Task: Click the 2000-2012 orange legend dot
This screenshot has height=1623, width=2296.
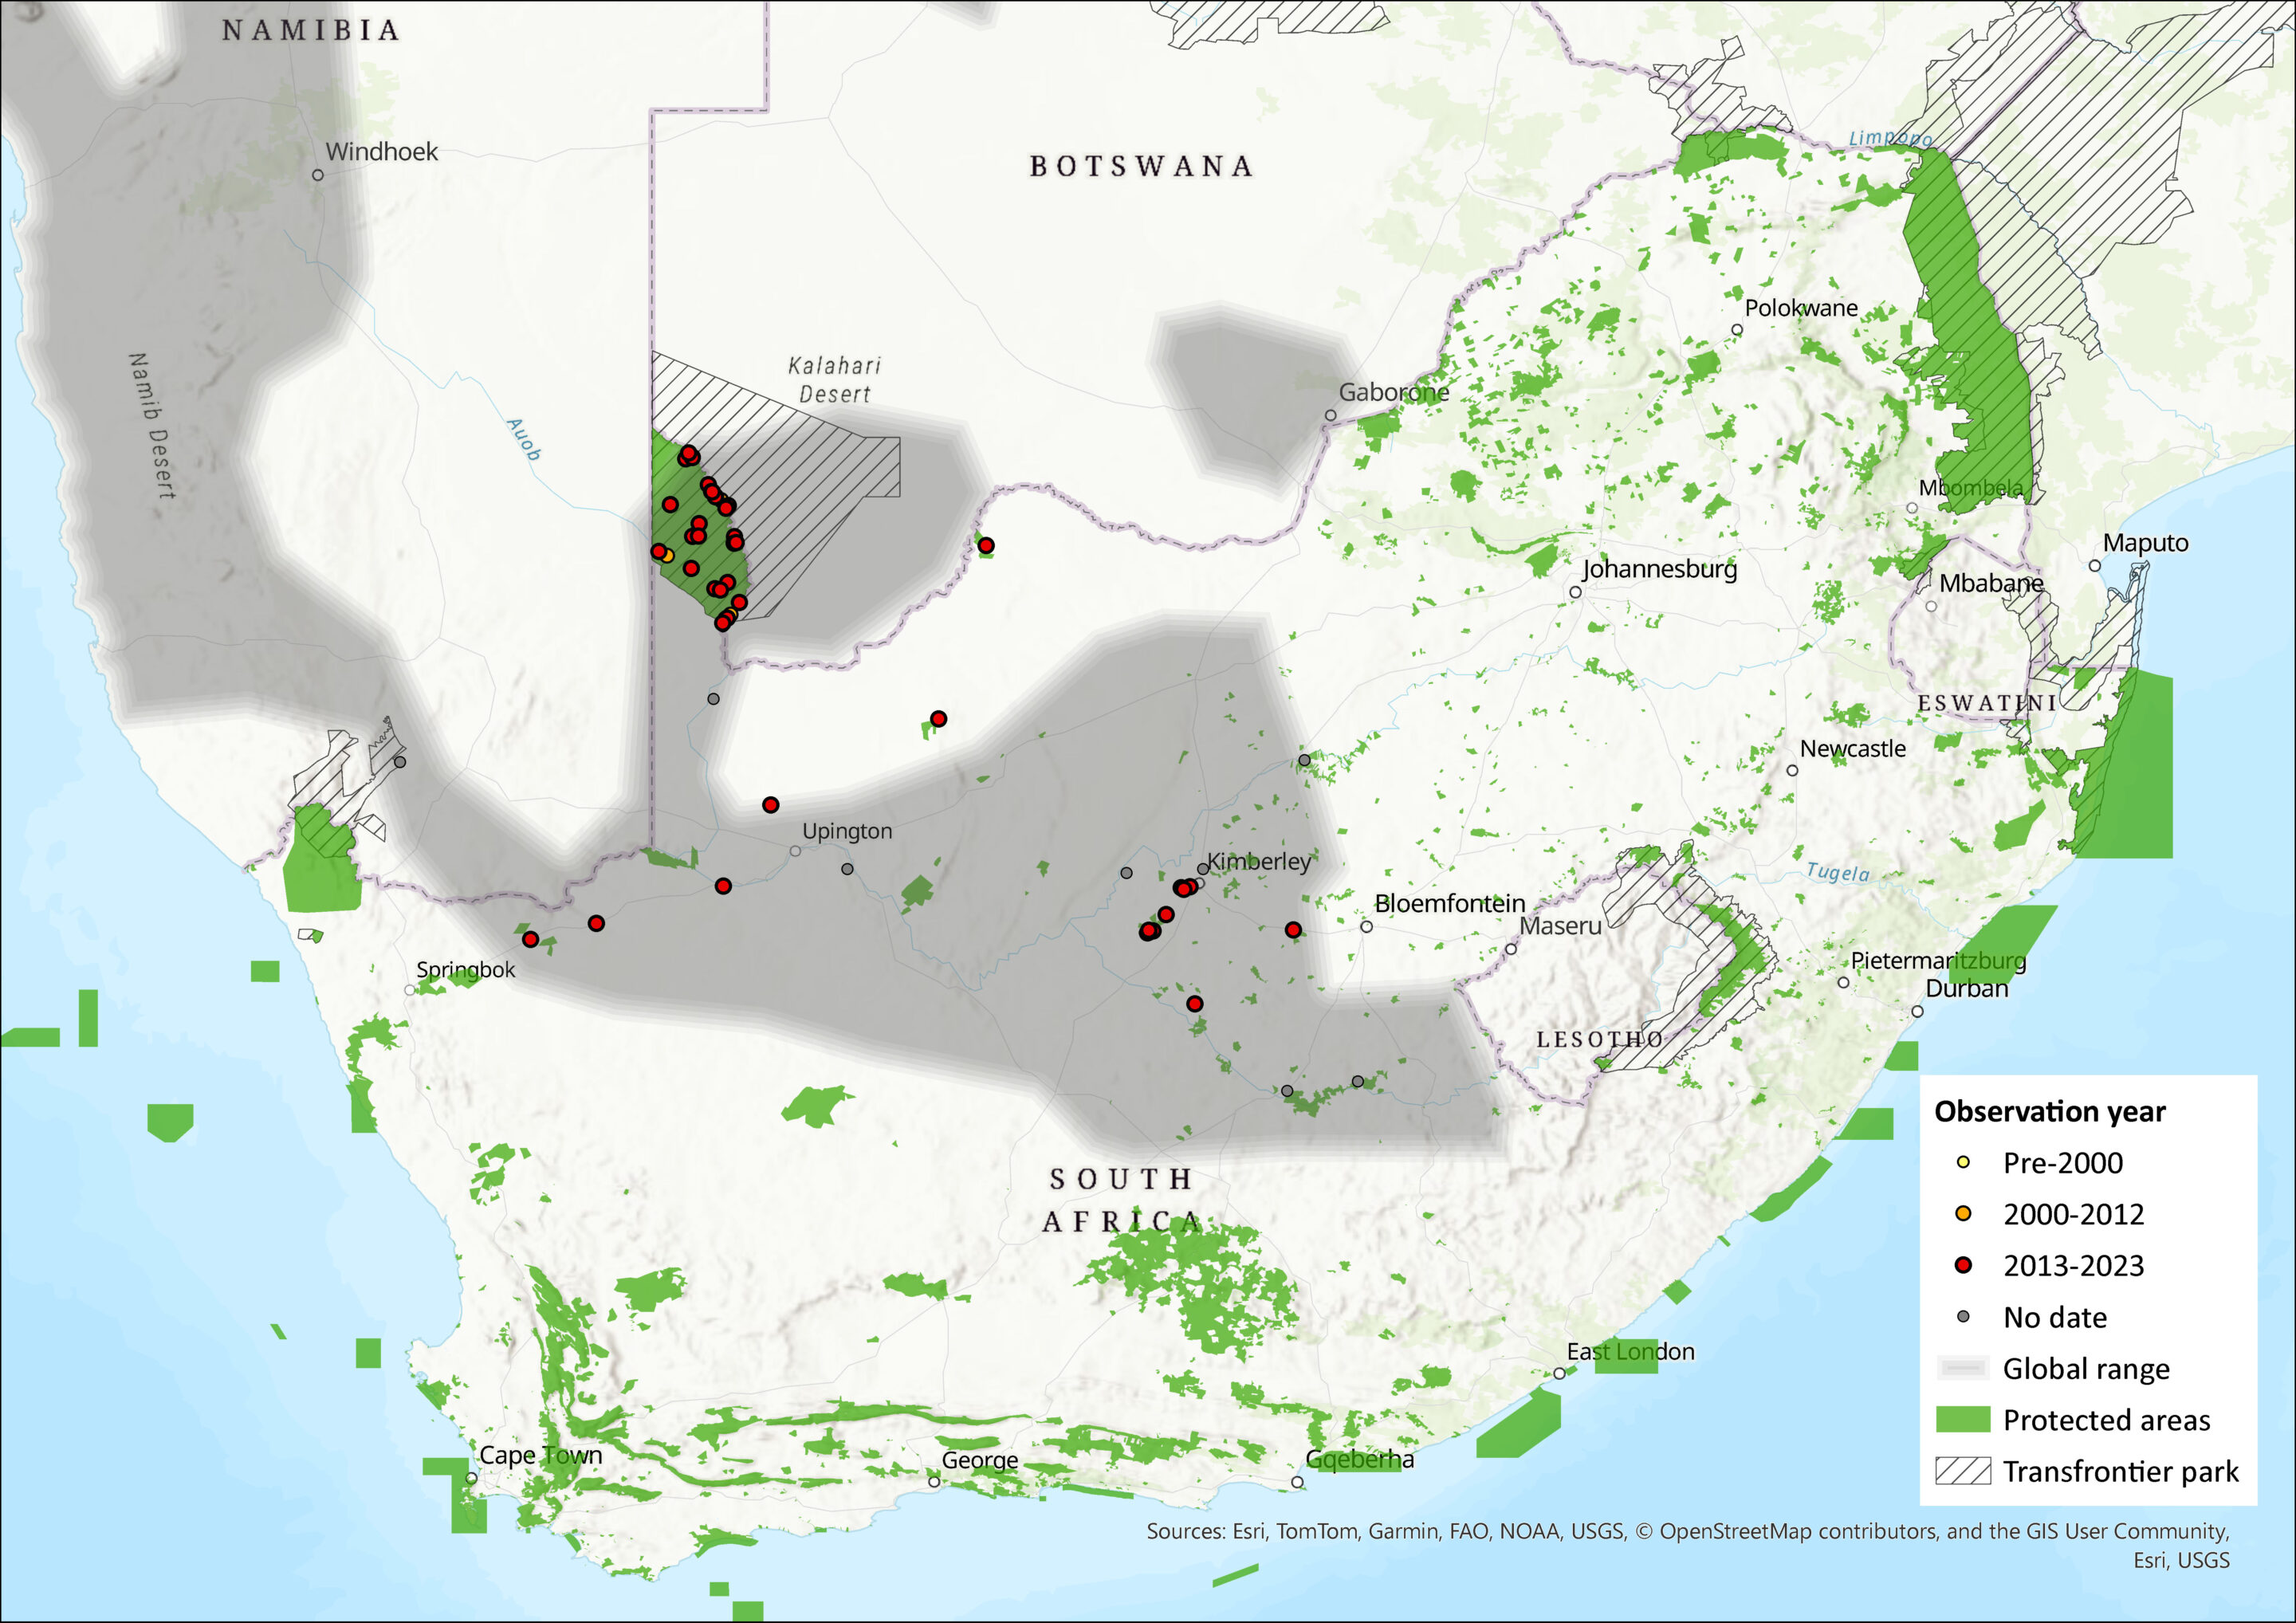Action: coord(1963,1214)
